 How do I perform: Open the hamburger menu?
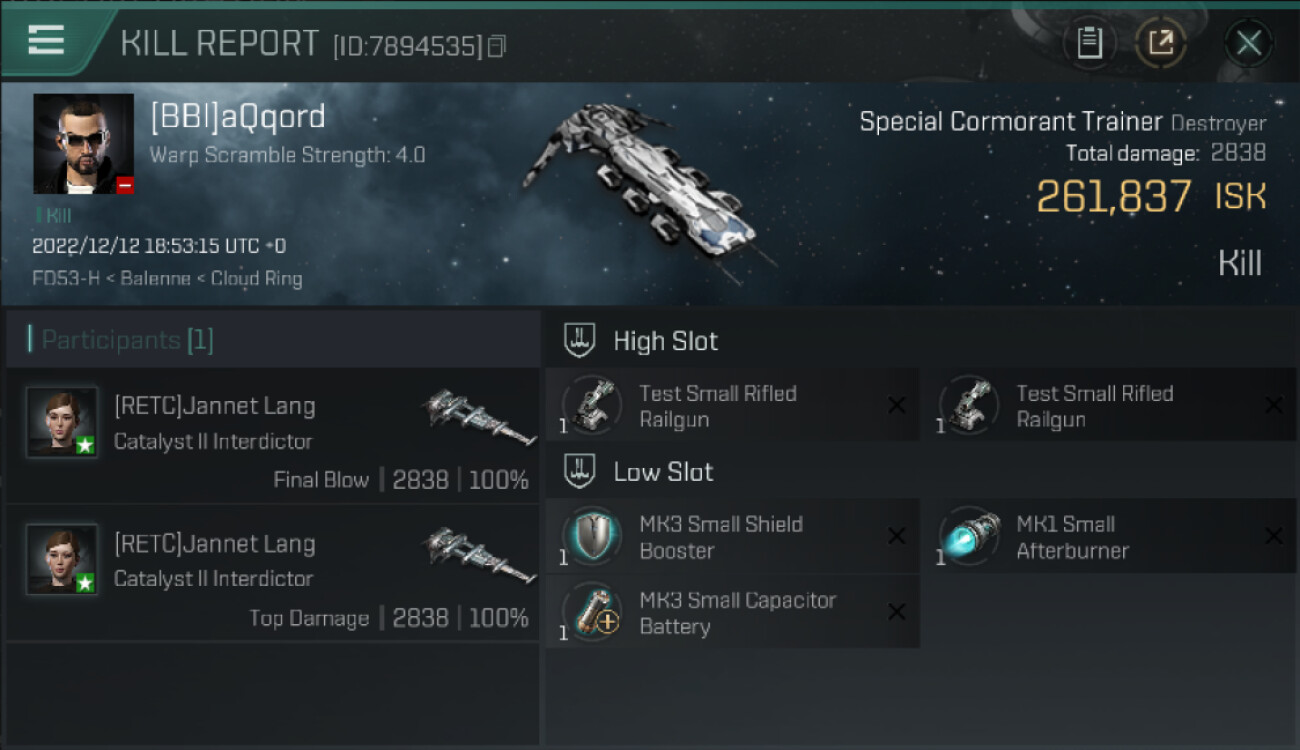[x=46, y=40]
